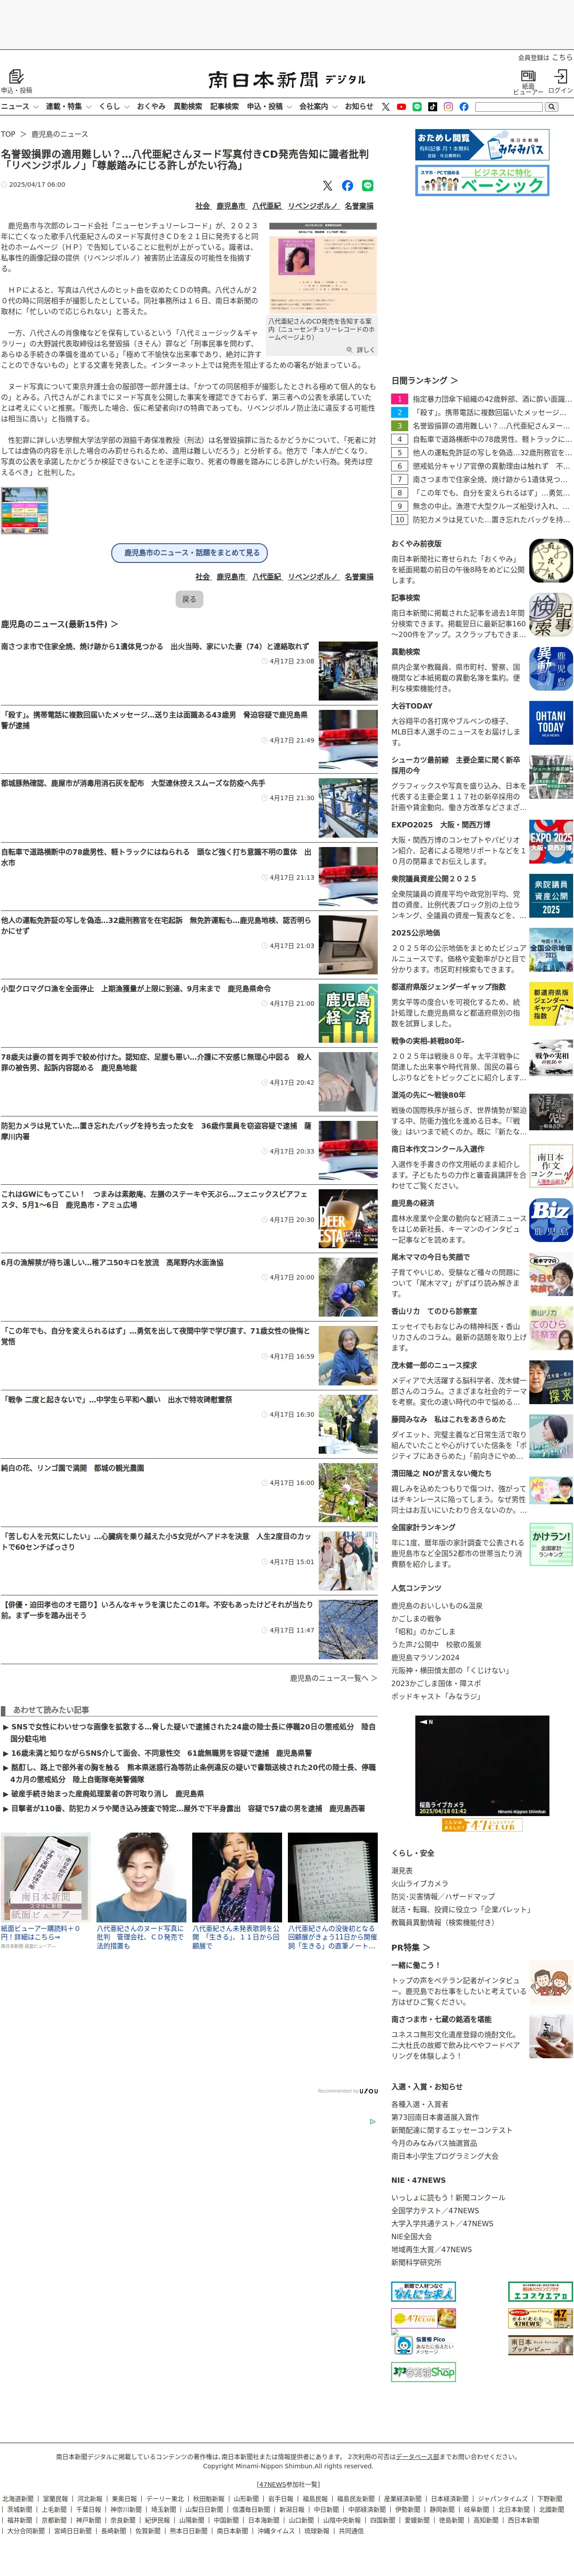This screenshot has height=2576, width=574.
Task: Open the 紙面ビューアー icon
Action: click(x=528, y=76)
